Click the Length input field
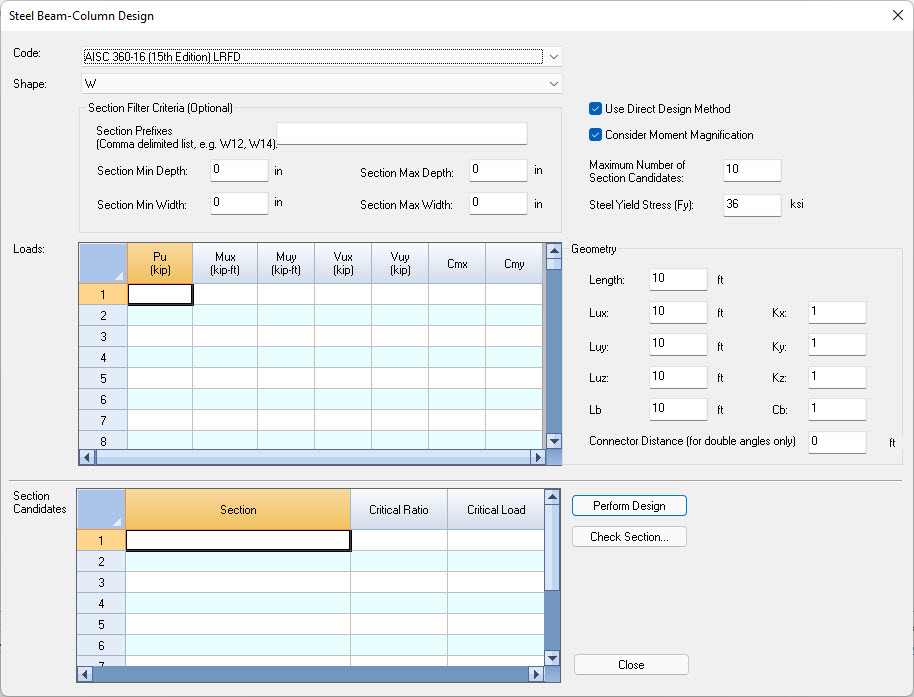Screen dimensions: 914x697 [678, 279]
